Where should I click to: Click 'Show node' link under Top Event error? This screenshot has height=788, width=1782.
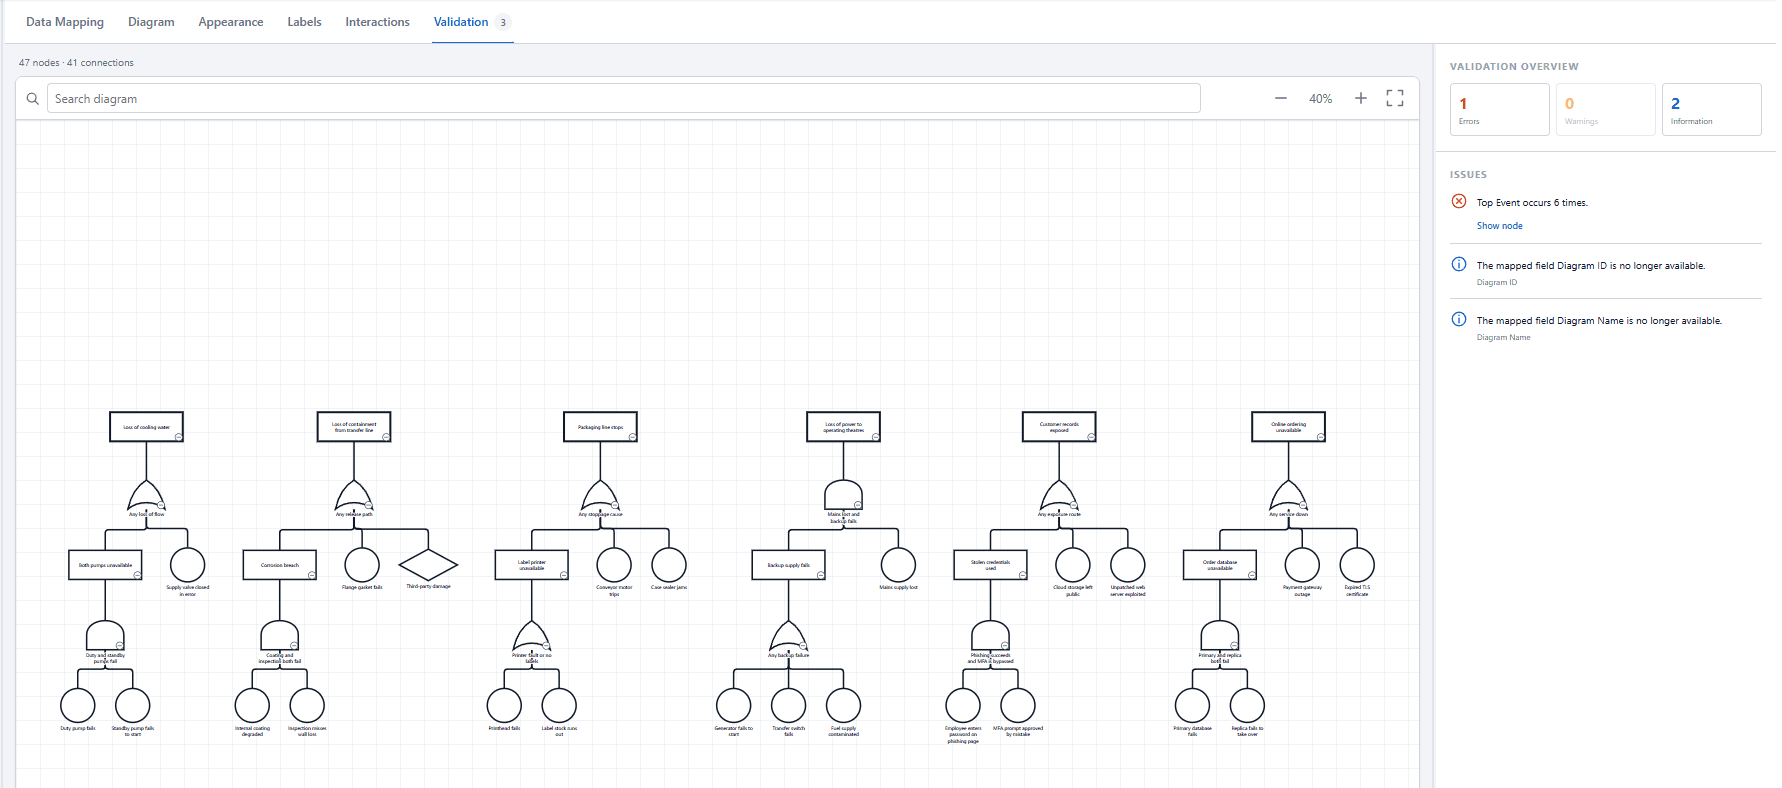[x=1499, y=226]
